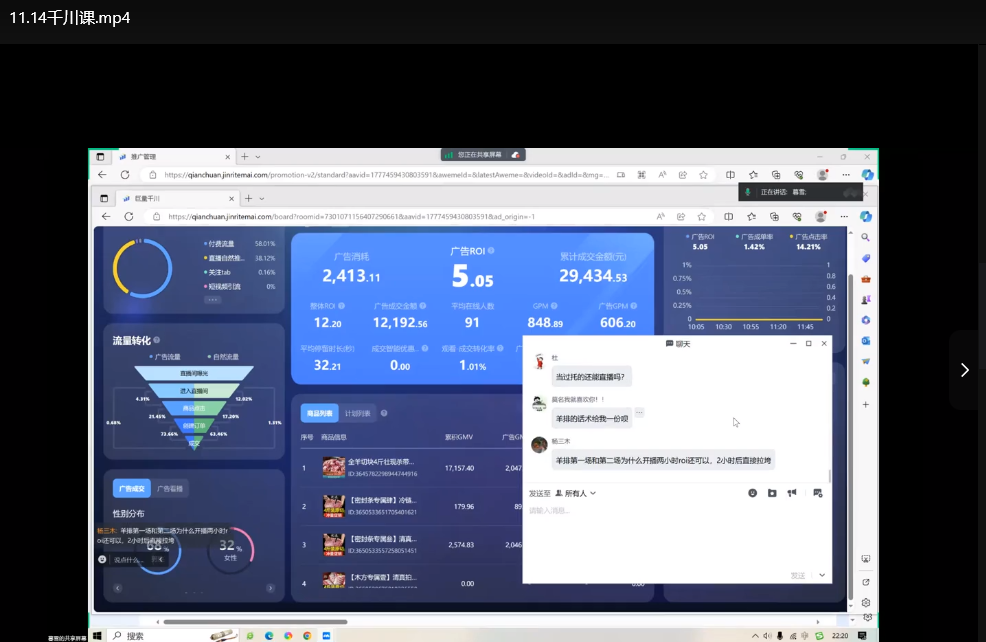The height and width of the screenshot is (642, 986).
Task: Reload the inner 巨量千川 board page
Action: tap(129, 216)
